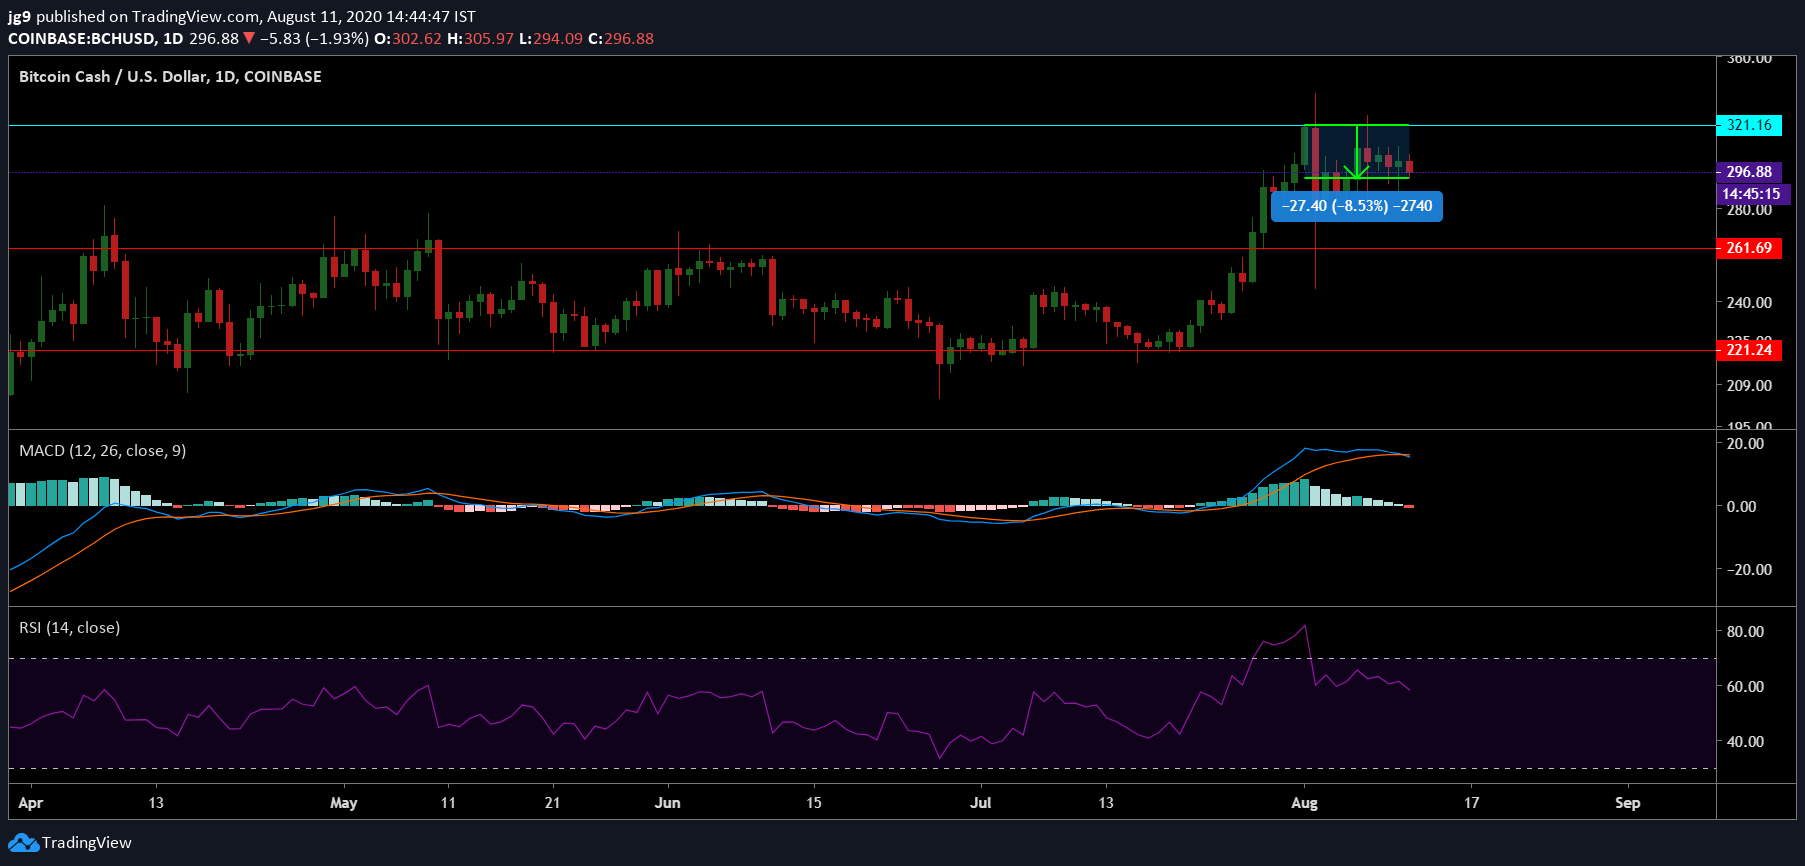Select the purple 296.88 current price label
The width and height of the screenshot is (1805, 866).
1748,172
